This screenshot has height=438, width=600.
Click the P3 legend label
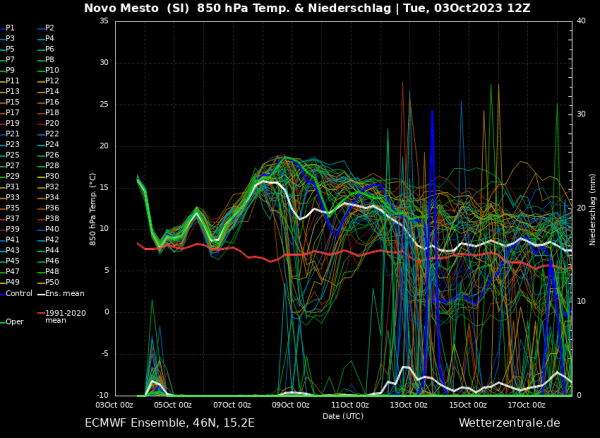point(10,39)
